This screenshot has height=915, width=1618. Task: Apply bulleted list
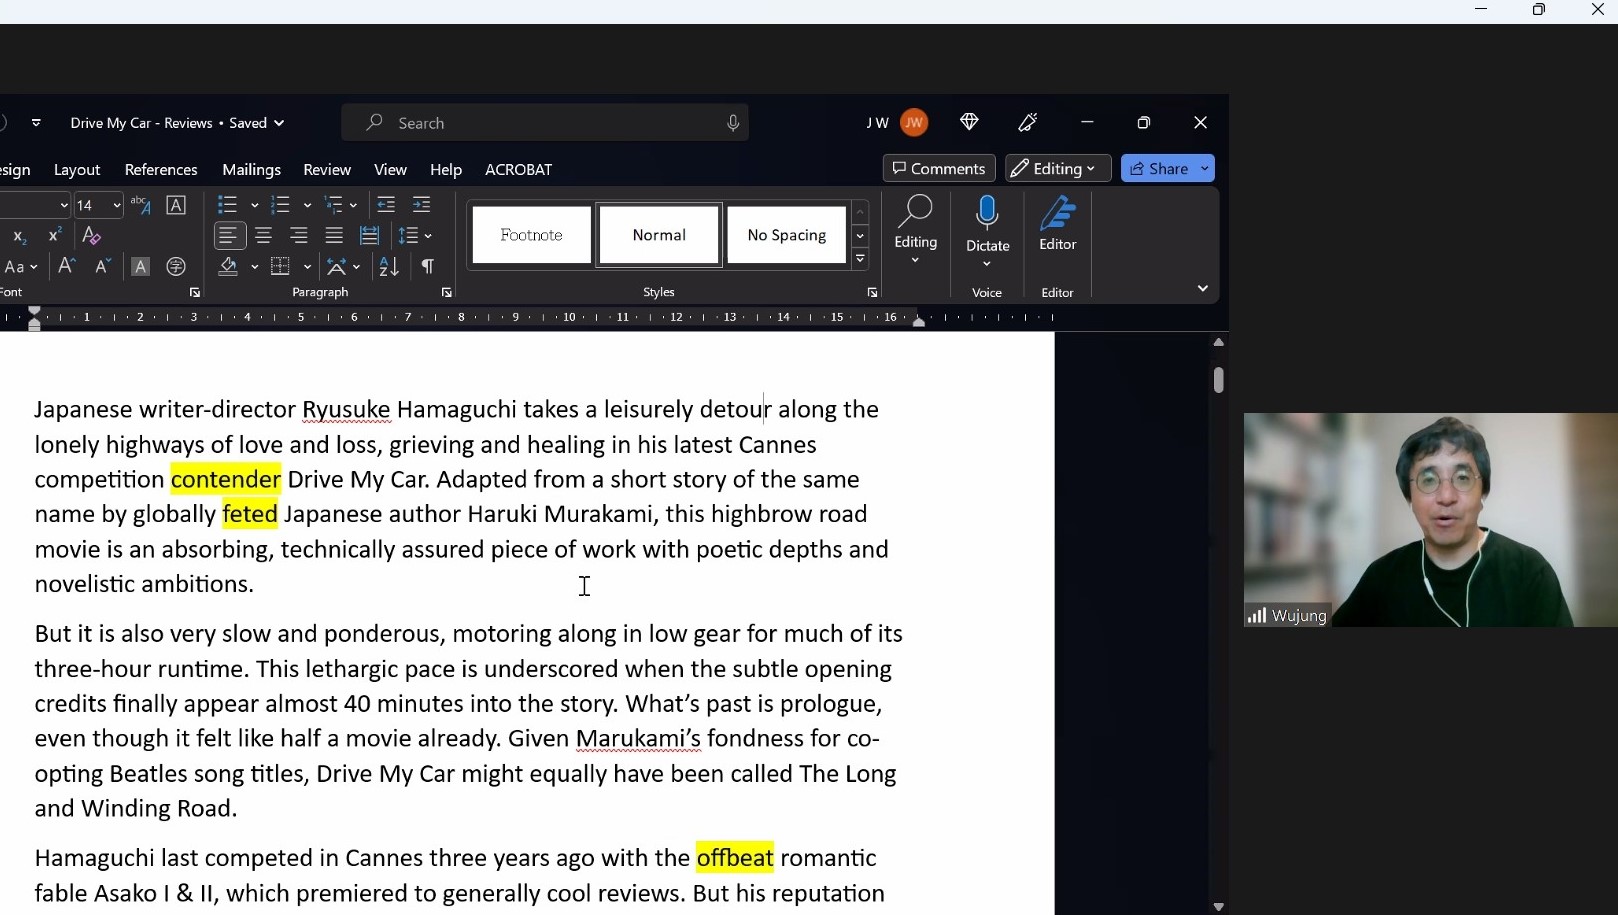(x=228, y=205)
